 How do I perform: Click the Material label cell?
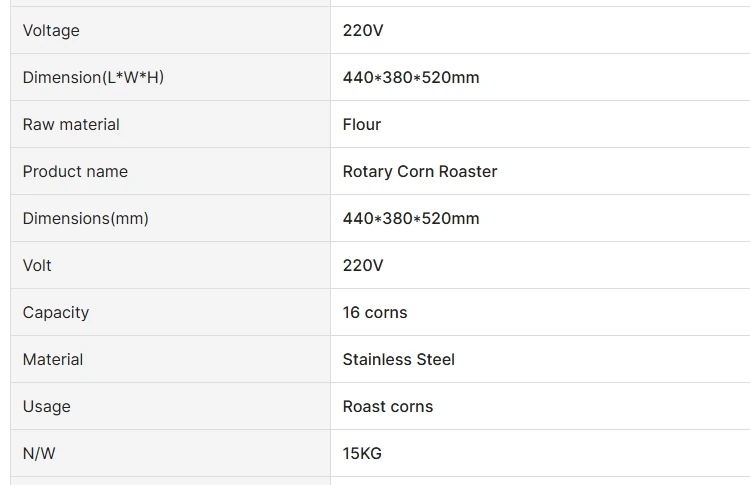pos(53,359)
